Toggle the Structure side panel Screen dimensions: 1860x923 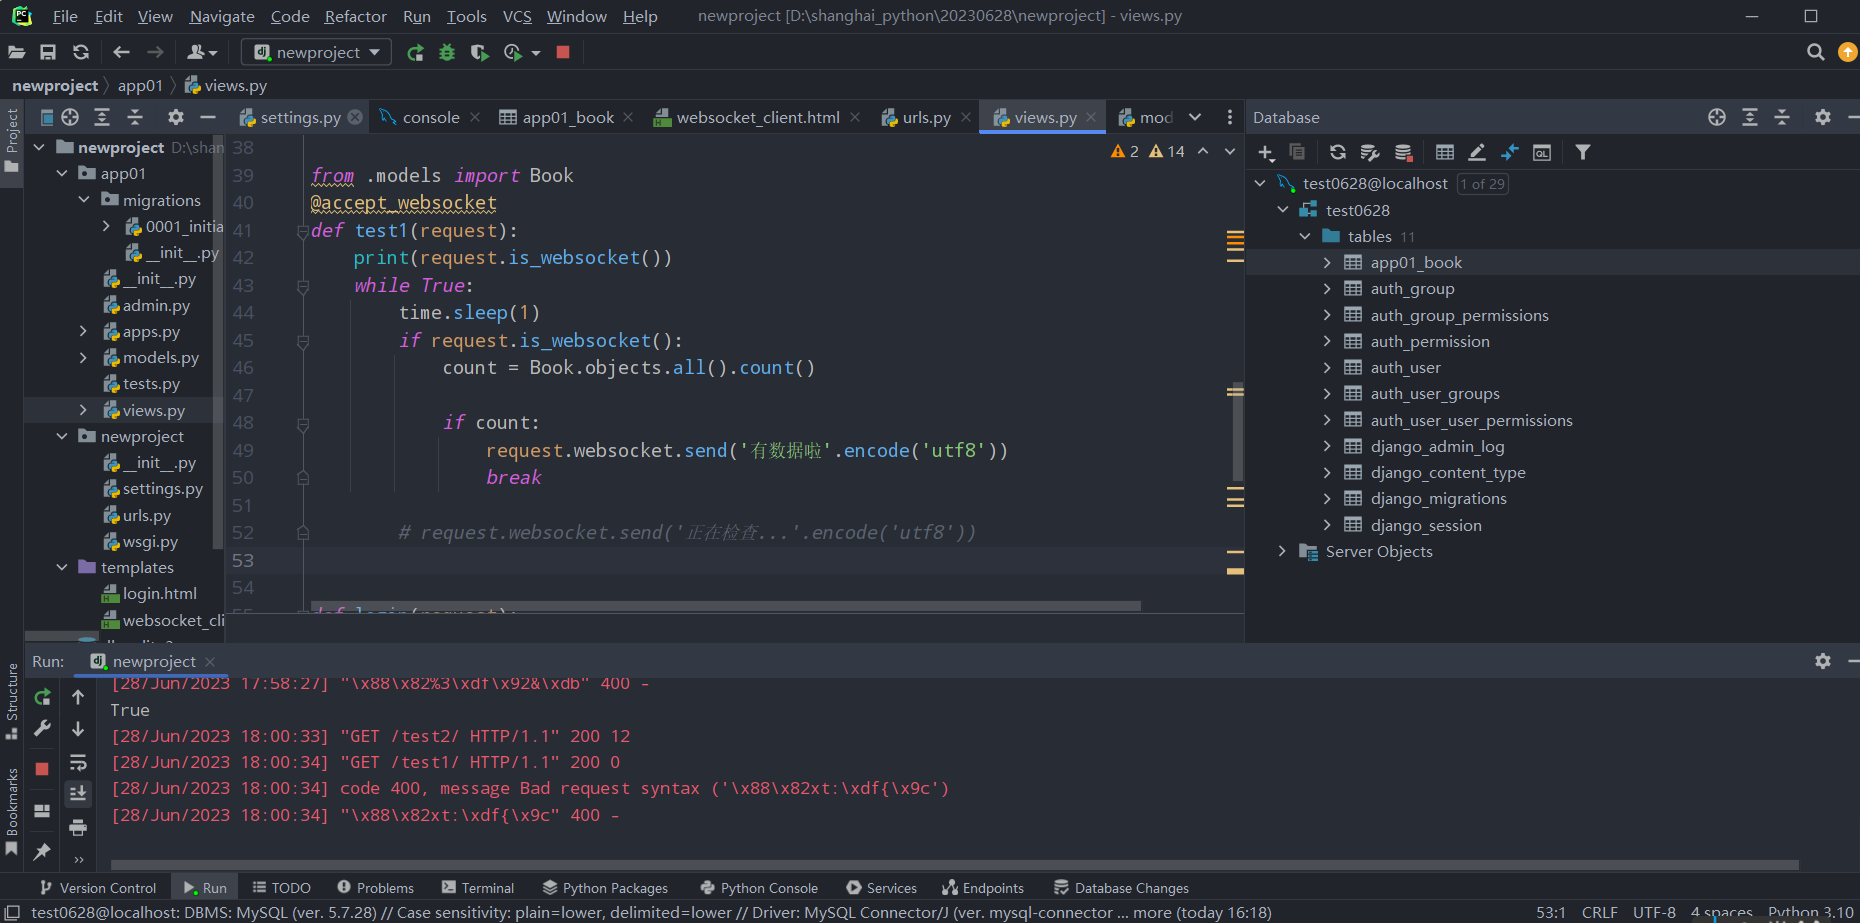(12, 701)
